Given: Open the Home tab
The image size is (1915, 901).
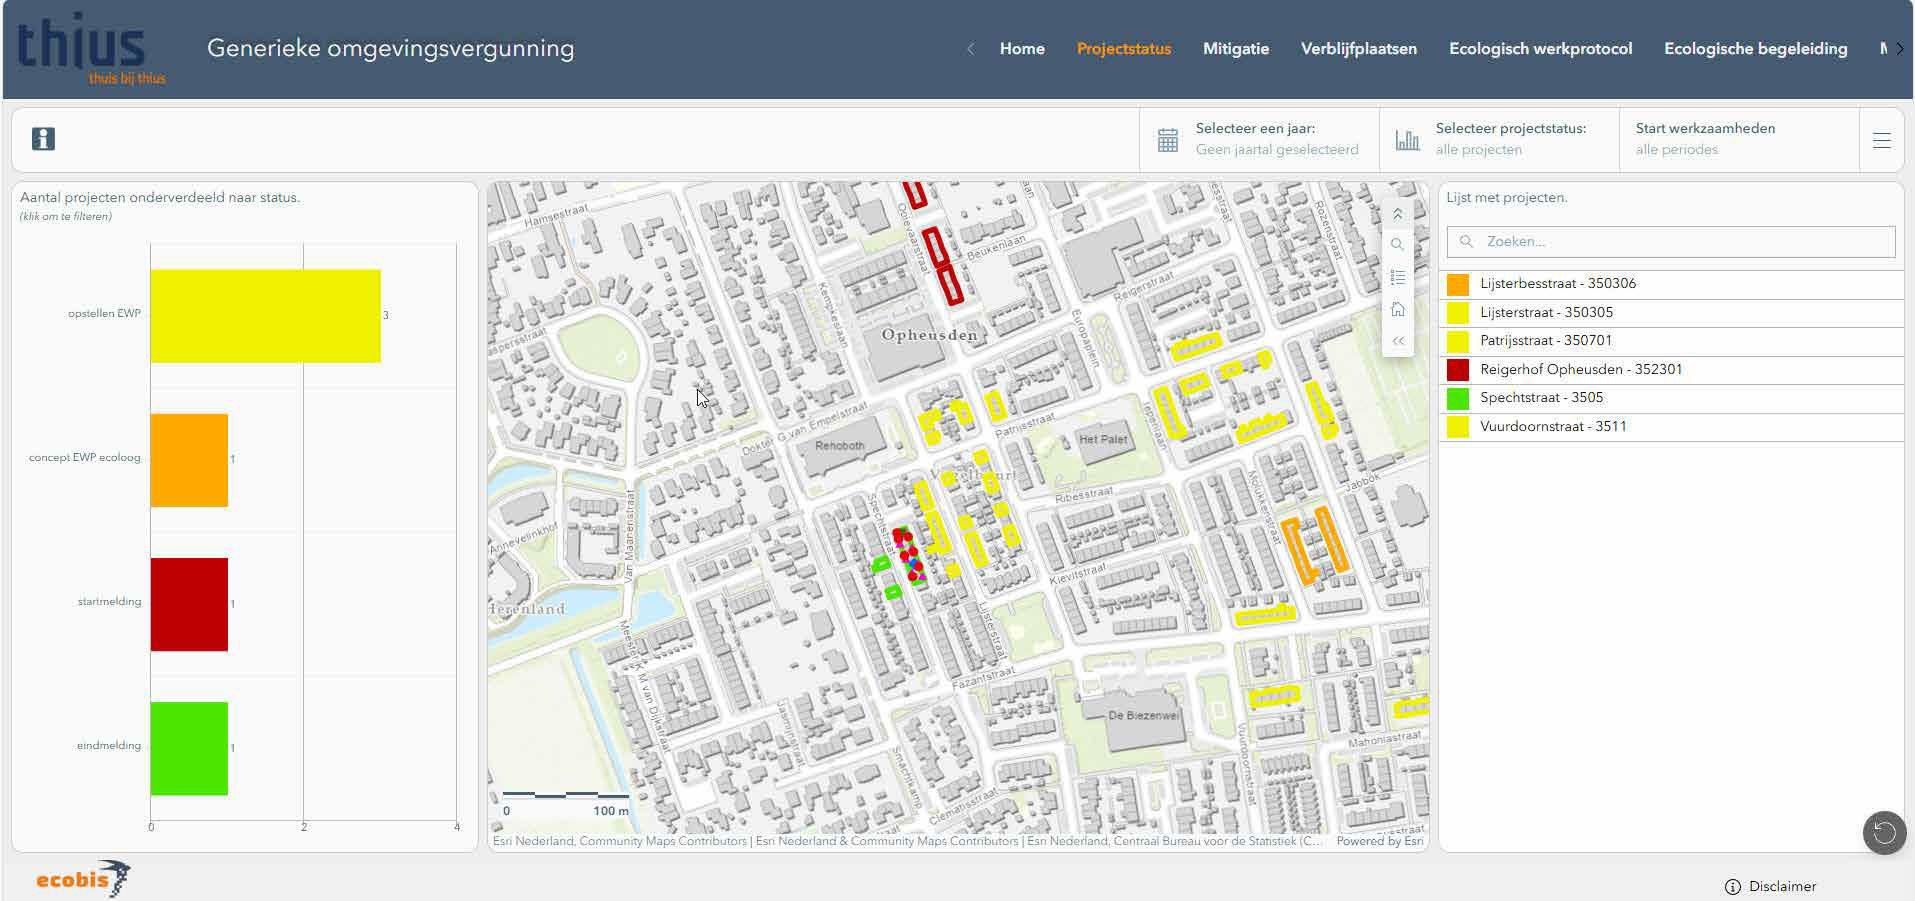Looking at the screenshot, I should tap(1022, 49).
